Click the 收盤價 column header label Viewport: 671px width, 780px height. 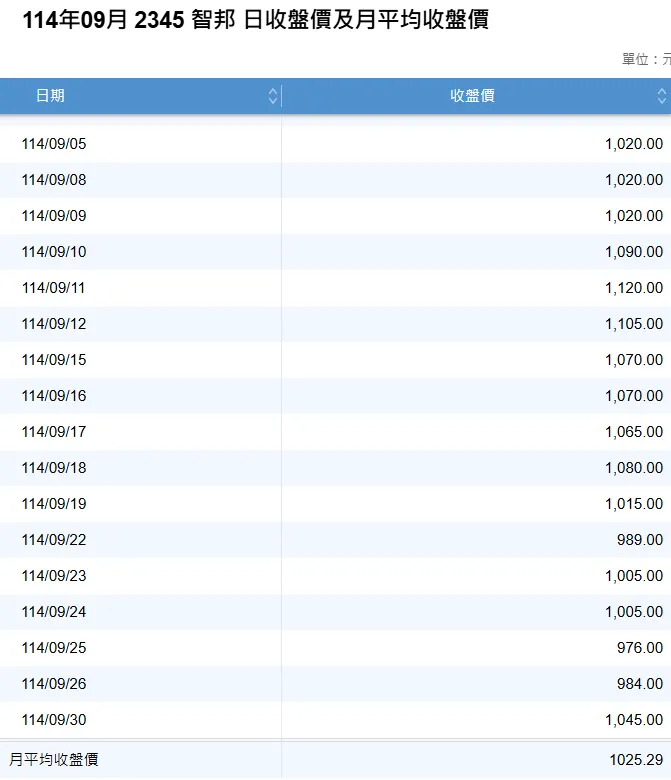pos(472,96)
